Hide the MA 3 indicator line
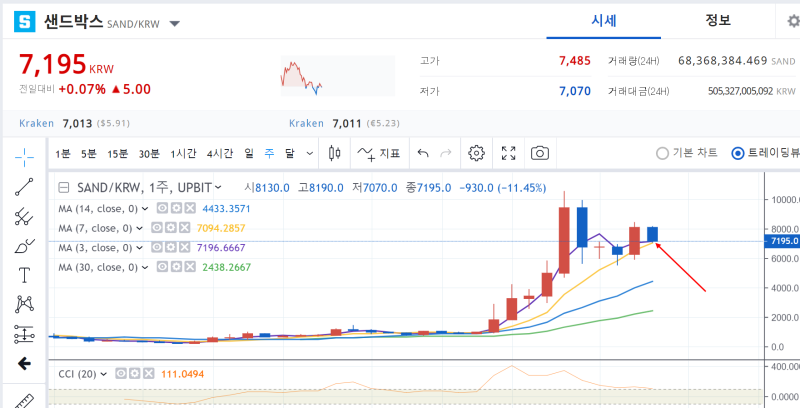This screenshot has width=800, height=408. point(158,247)
